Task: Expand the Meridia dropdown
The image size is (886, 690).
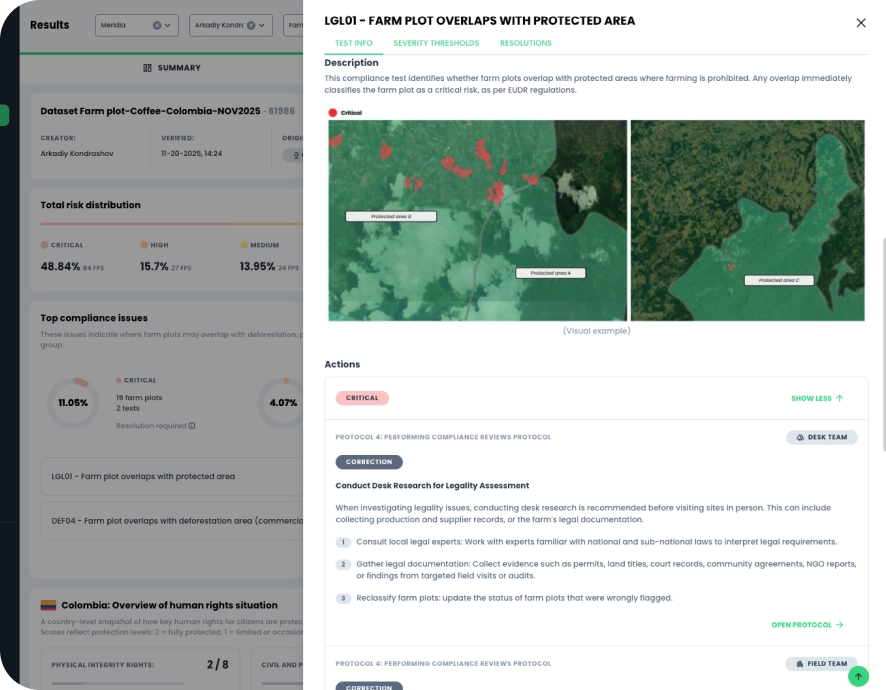Action: [x=168, y=25]
